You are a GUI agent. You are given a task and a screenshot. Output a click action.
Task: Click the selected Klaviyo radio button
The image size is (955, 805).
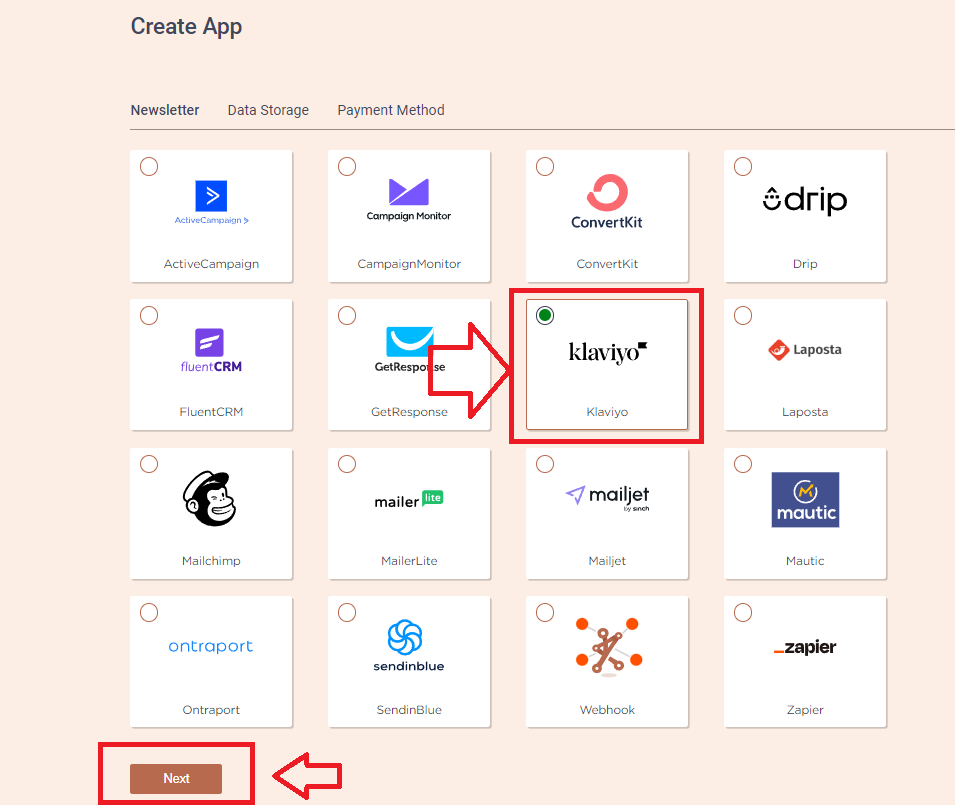545,315
